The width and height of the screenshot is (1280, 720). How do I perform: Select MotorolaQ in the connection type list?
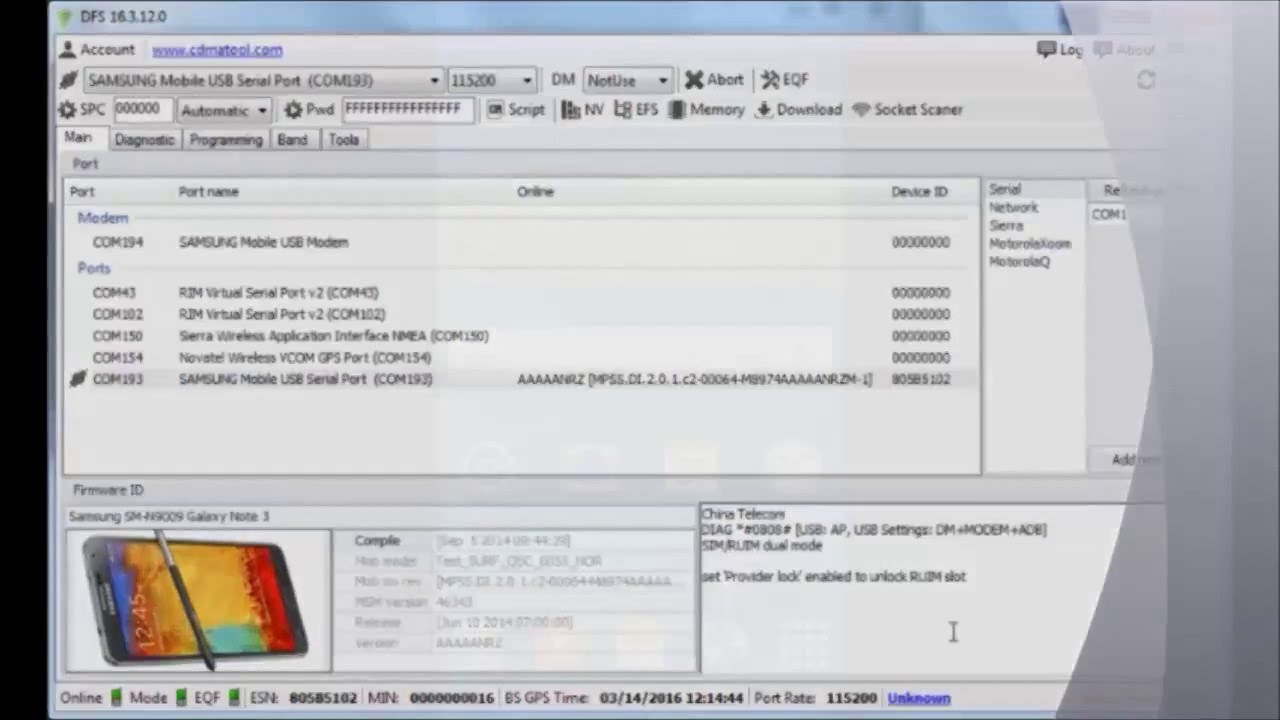(1019, 261)
